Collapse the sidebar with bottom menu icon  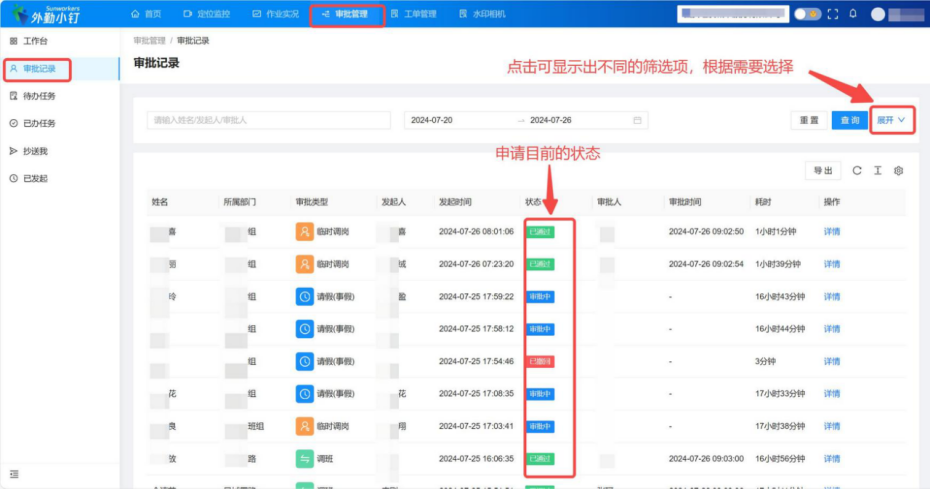pyautogui.click(x=14, y=475)
